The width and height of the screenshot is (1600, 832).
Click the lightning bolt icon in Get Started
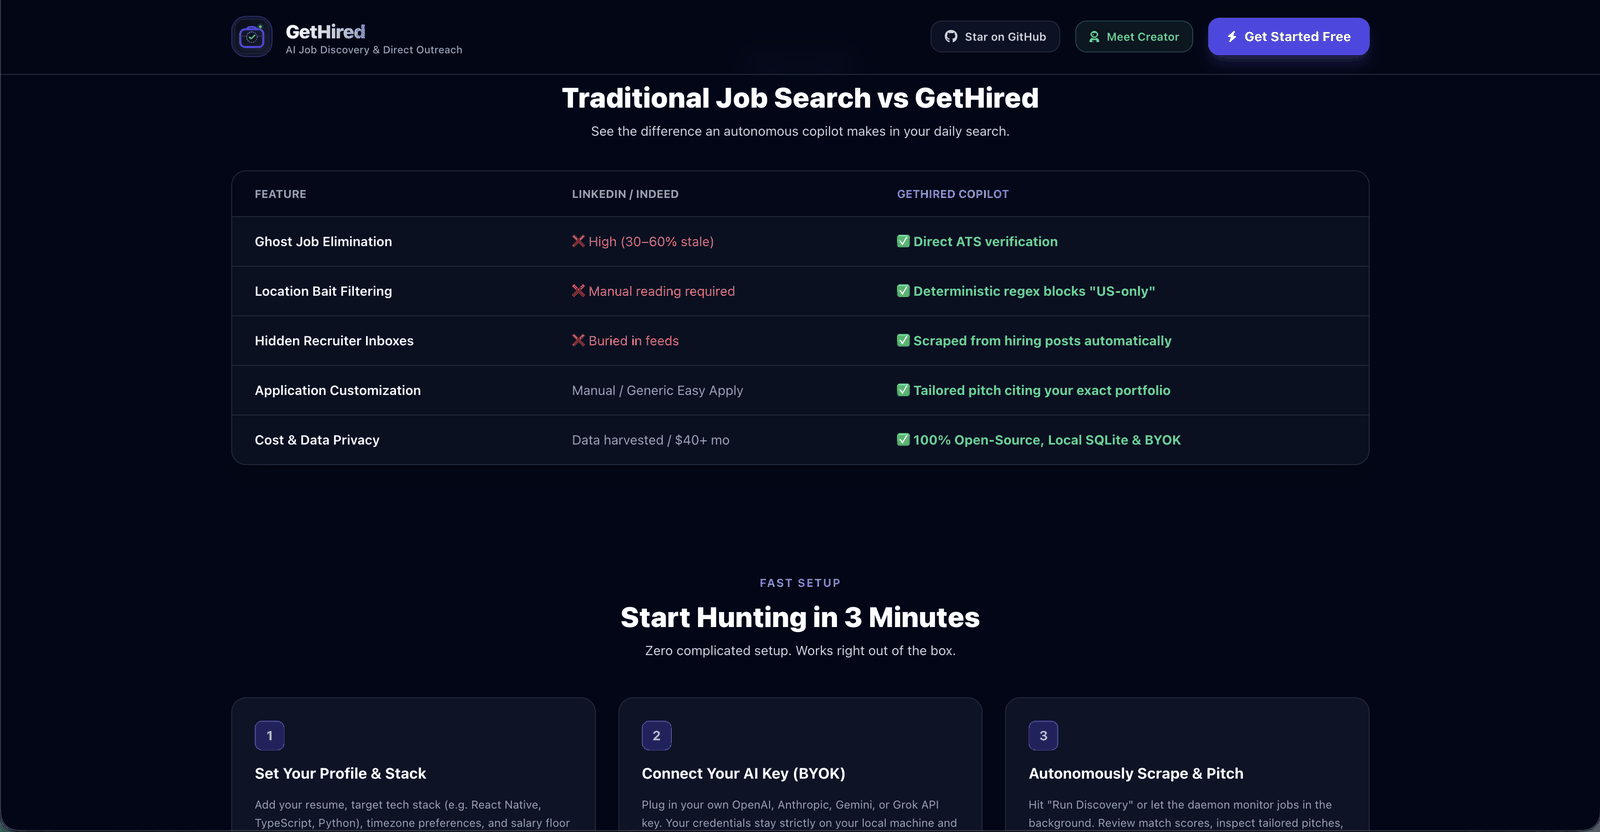click(x=1232, y=37)
